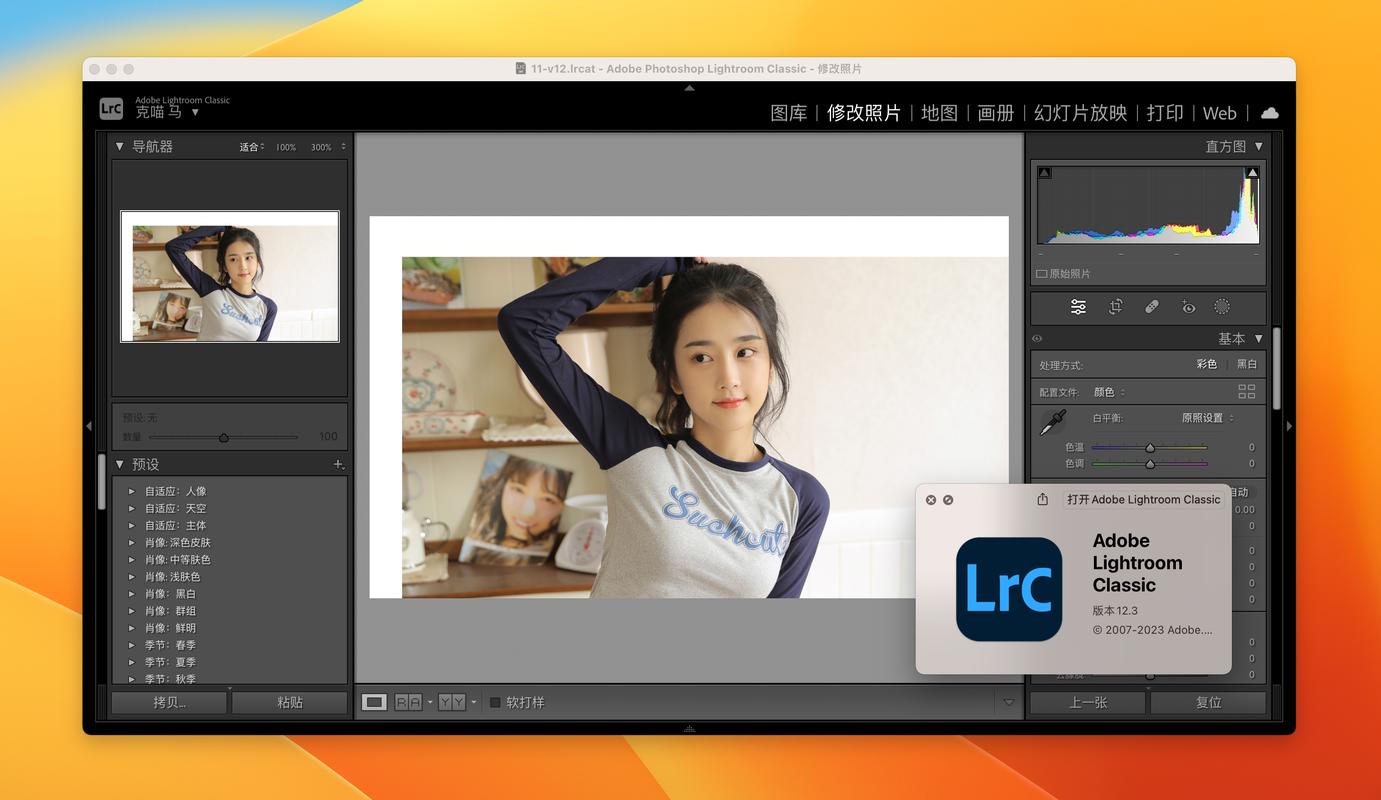The height and width of the screenshot is (800, 1381).
Task: Switch to the Develop (修改照片) module
Action: (864, 113)
